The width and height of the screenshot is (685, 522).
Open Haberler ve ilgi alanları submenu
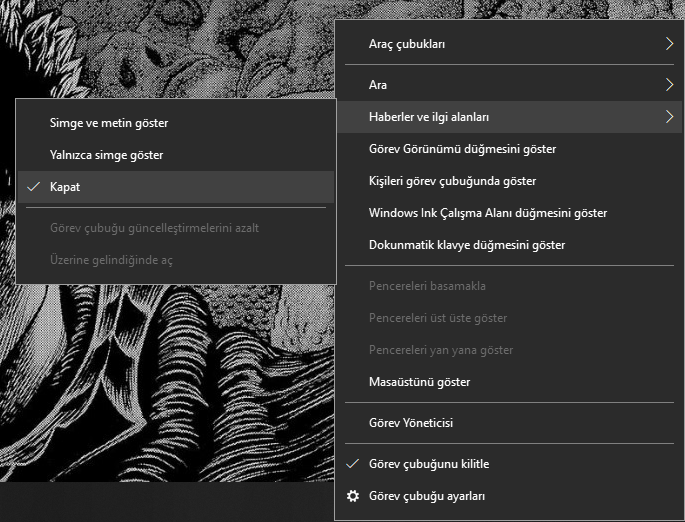coord(509,117)
